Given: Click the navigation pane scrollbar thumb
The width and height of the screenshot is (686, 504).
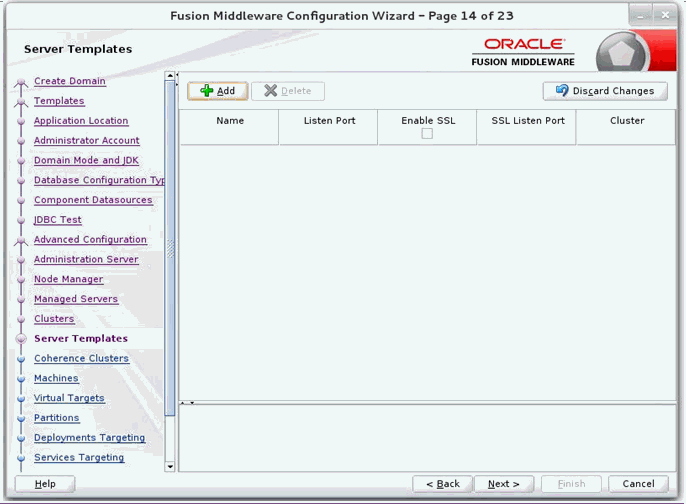Looking at the screenshot, I should coord(170,248).
